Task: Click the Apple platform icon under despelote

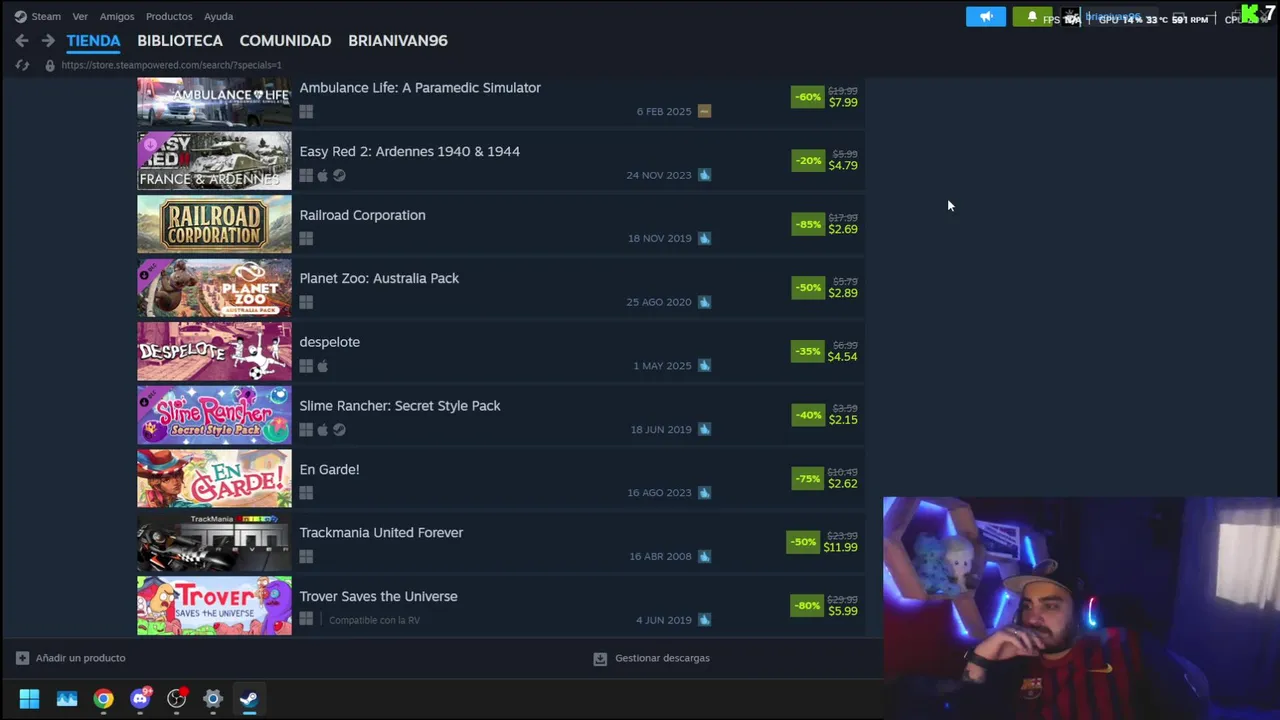Action: [322, 366]
